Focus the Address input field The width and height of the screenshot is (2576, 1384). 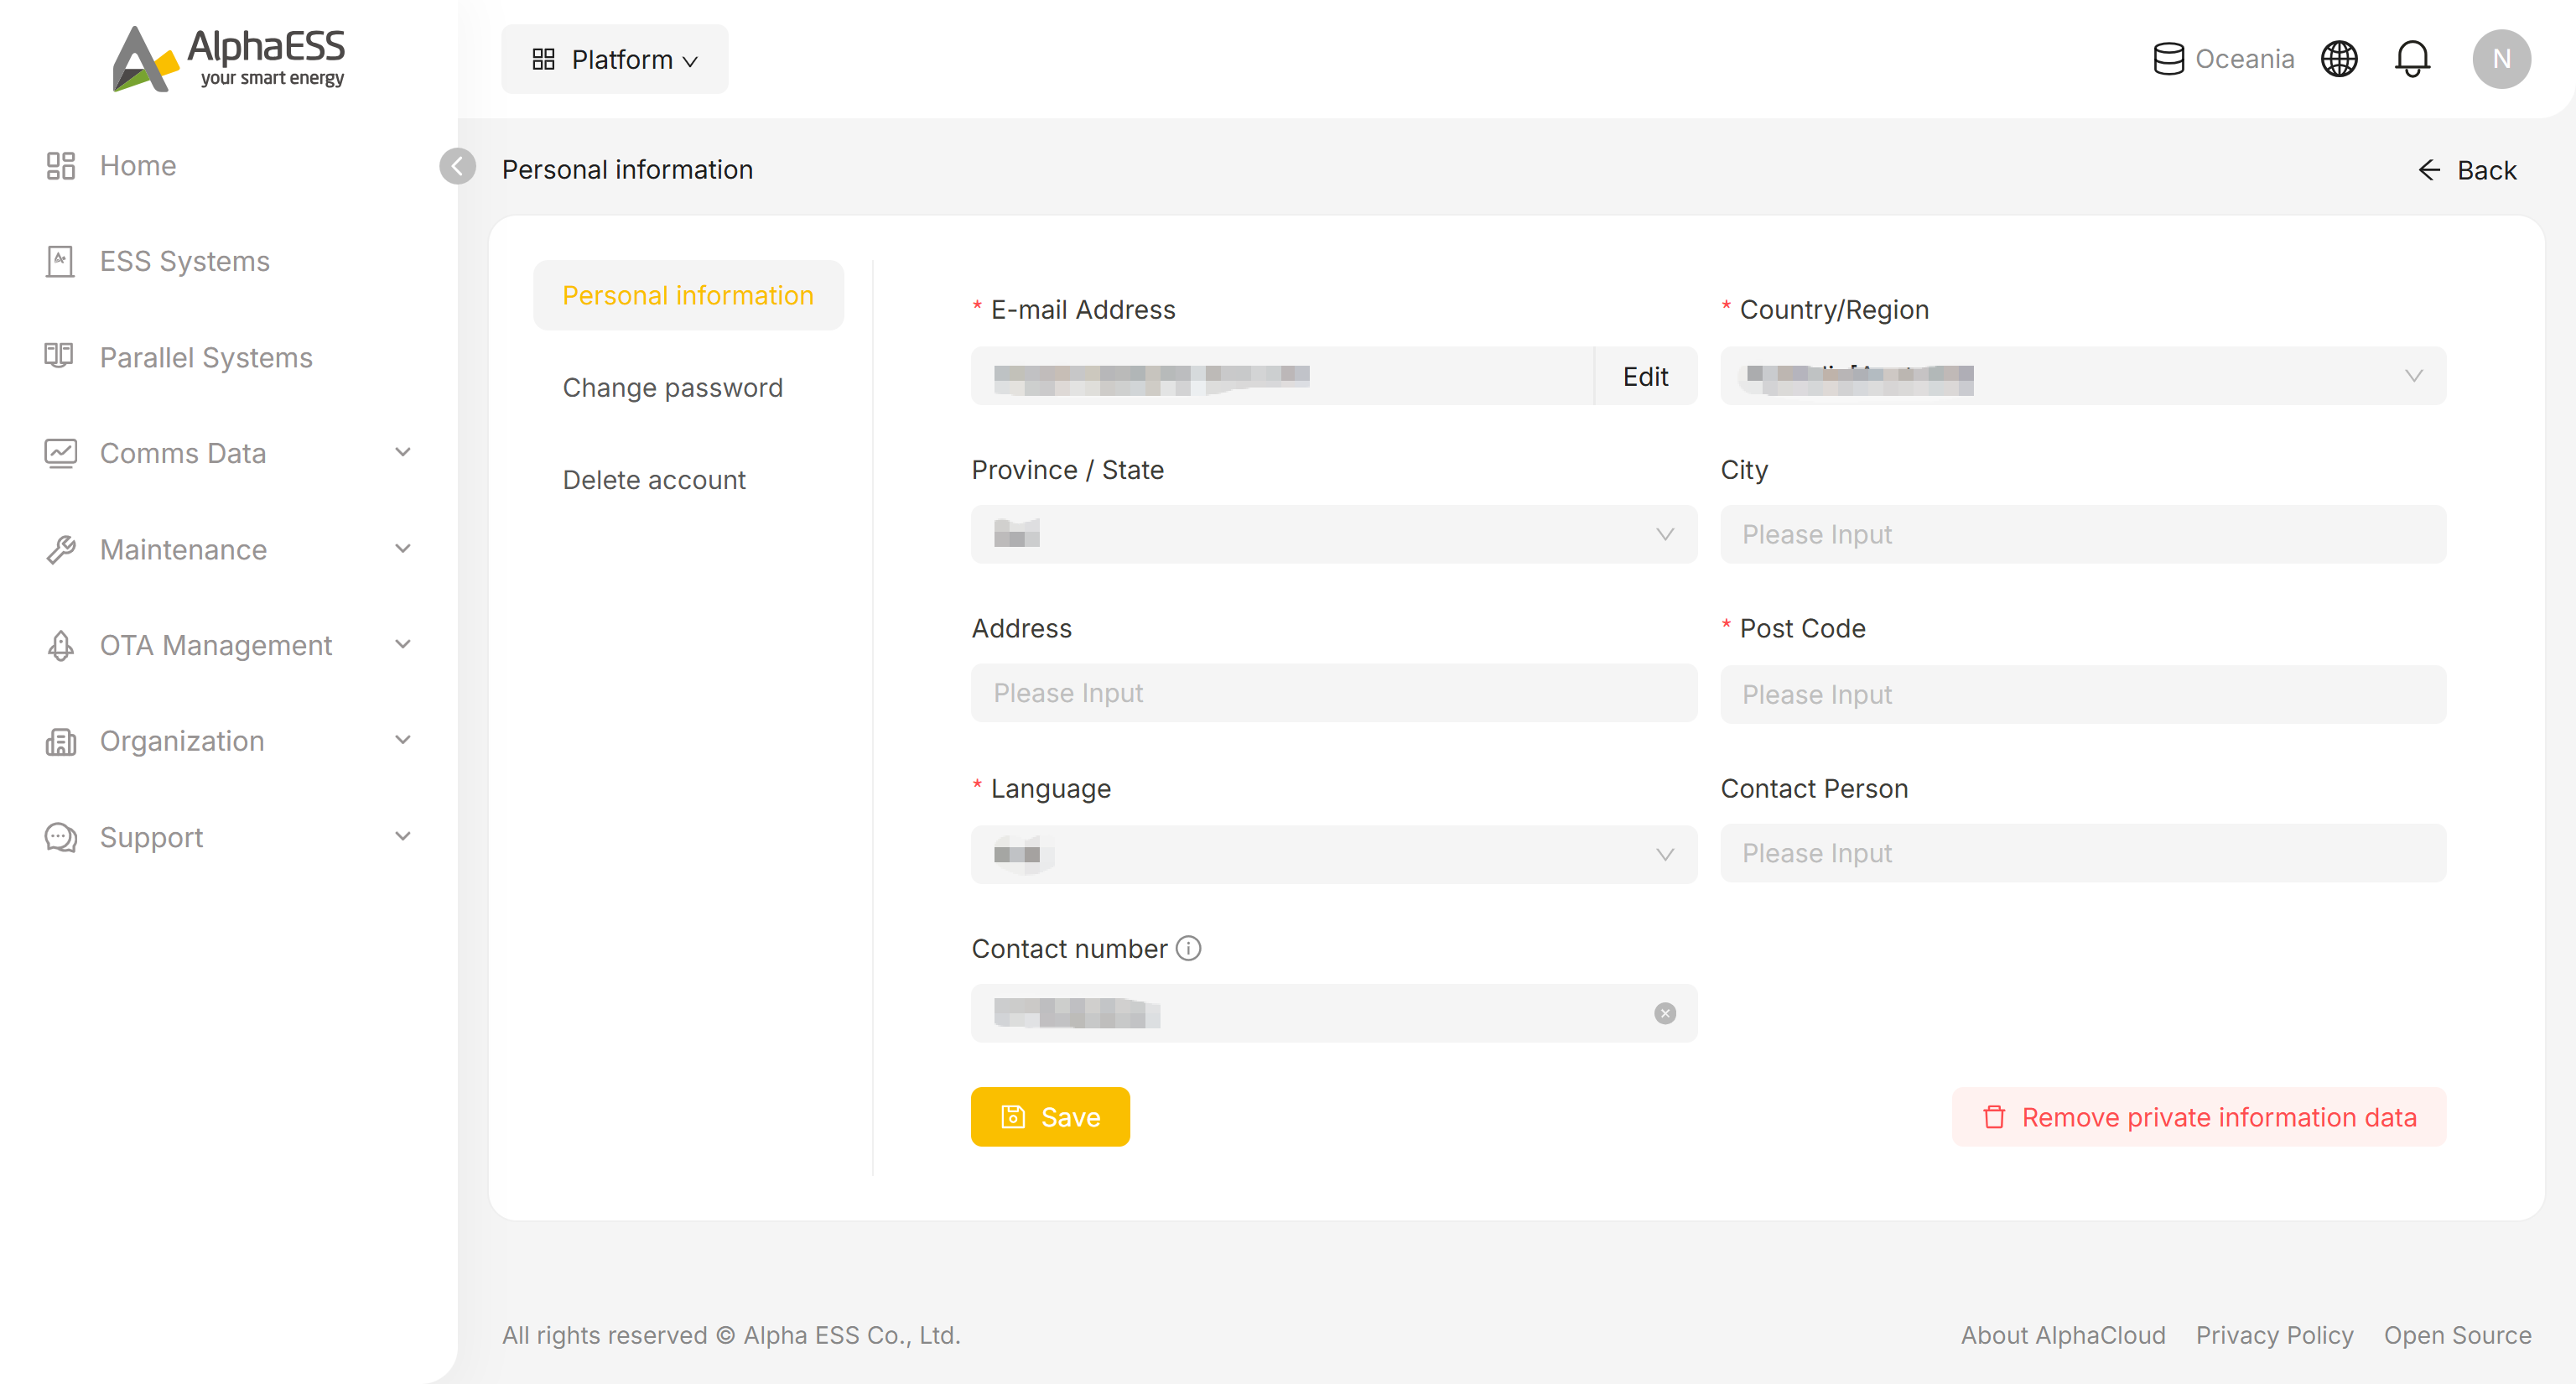point(1333,693)
